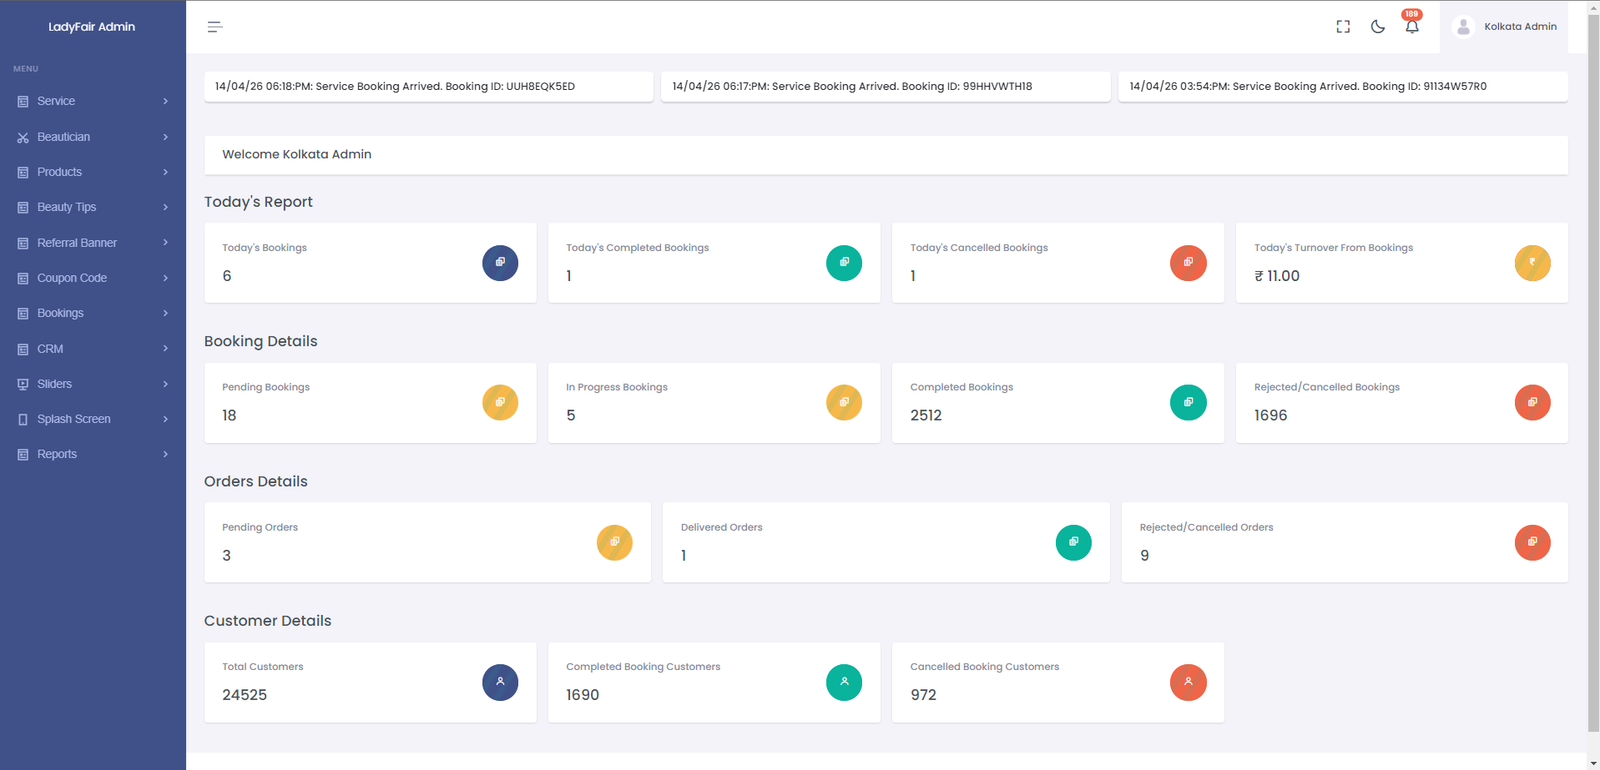Click the red Cancelled Booking Customers icon
This screenshot has width=1600, height=770.
click(1188, 682)
